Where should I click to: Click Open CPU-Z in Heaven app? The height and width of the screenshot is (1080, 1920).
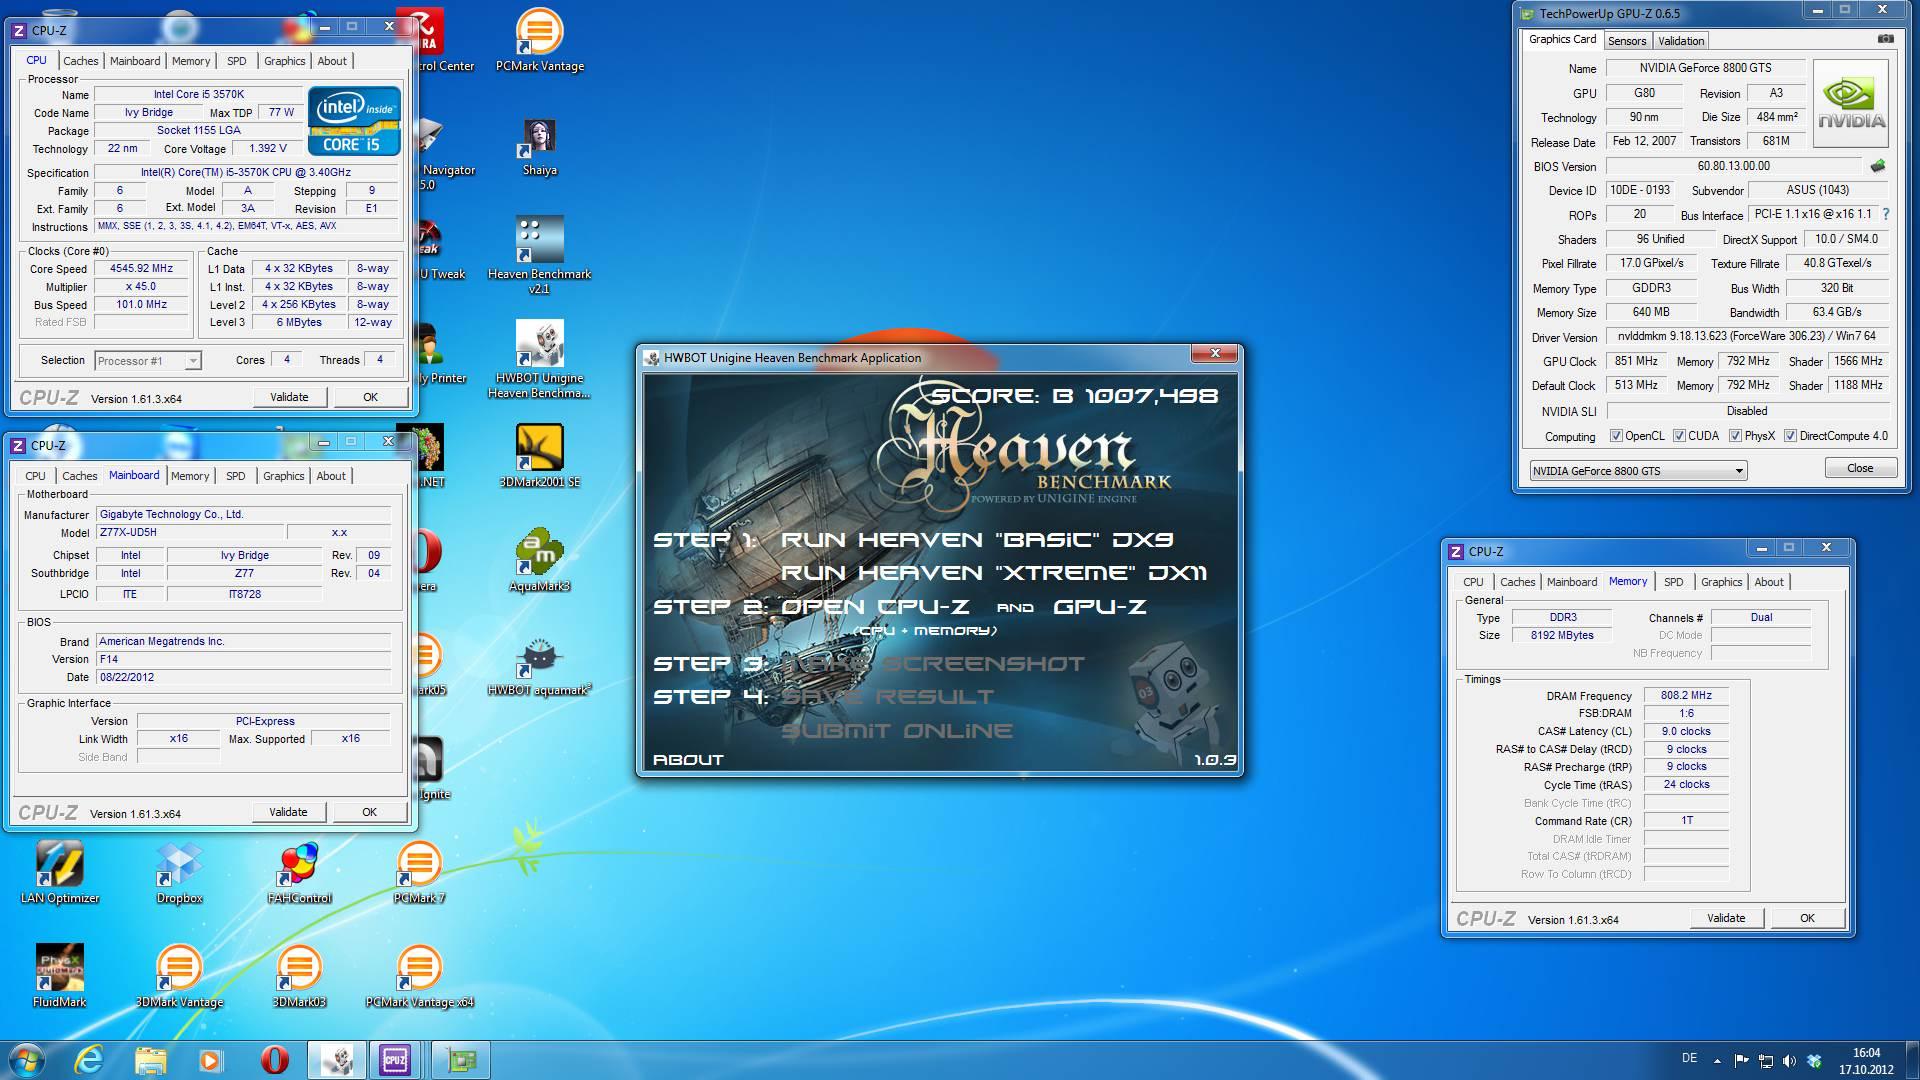875,607
